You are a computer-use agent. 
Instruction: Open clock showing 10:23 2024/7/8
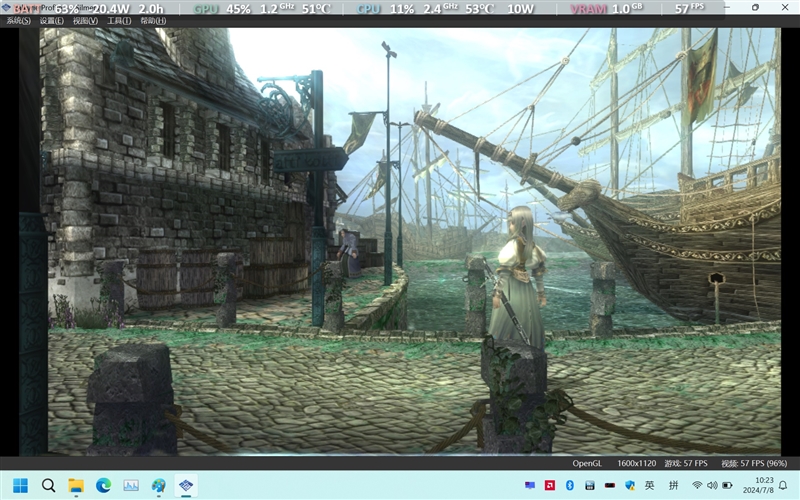[758, 485]
